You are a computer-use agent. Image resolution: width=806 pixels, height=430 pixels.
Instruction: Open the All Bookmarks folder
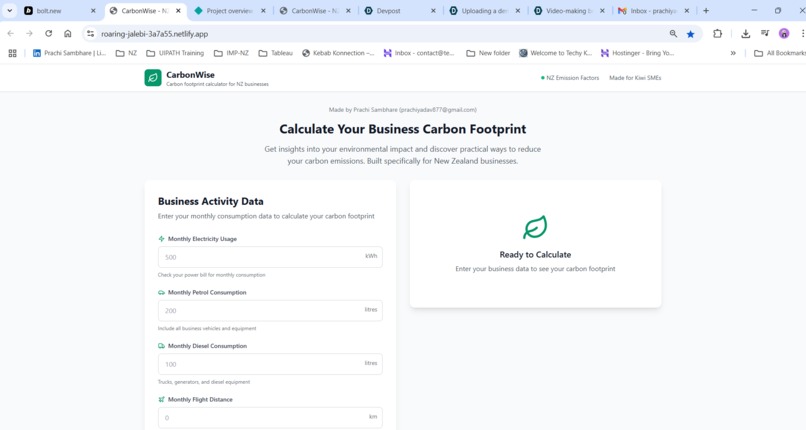coord(779,53)
